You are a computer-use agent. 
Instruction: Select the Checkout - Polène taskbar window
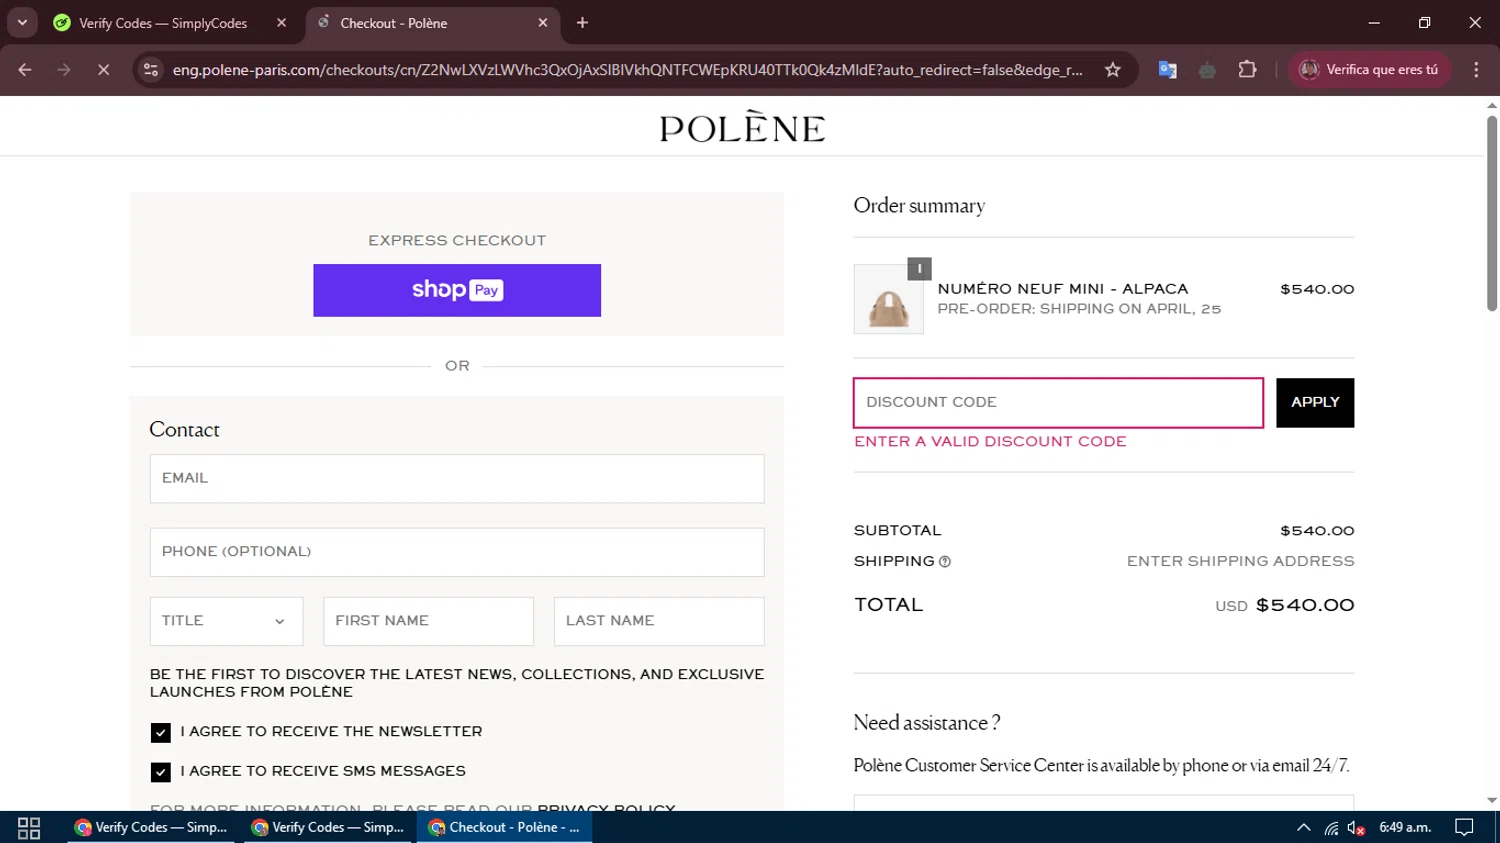pyautogui.click(x=504, y=828)
